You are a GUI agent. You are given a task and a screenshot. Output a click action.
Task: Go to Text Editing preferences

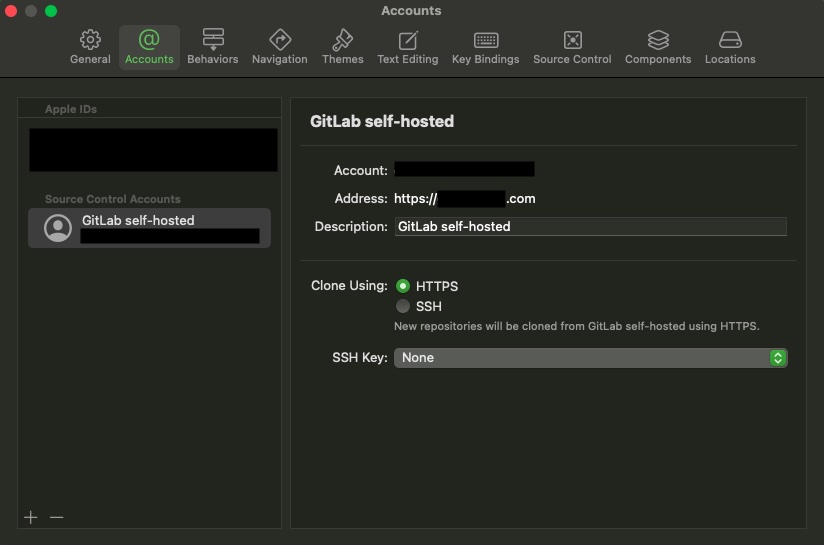tap(407, 46)
